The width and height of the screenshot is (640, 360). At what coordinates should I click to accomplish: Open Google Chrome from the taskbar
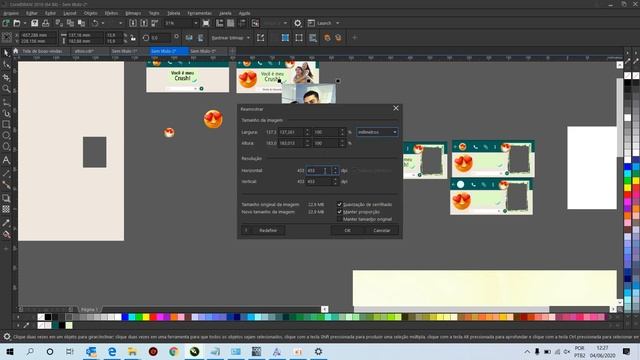pos(173,351)
